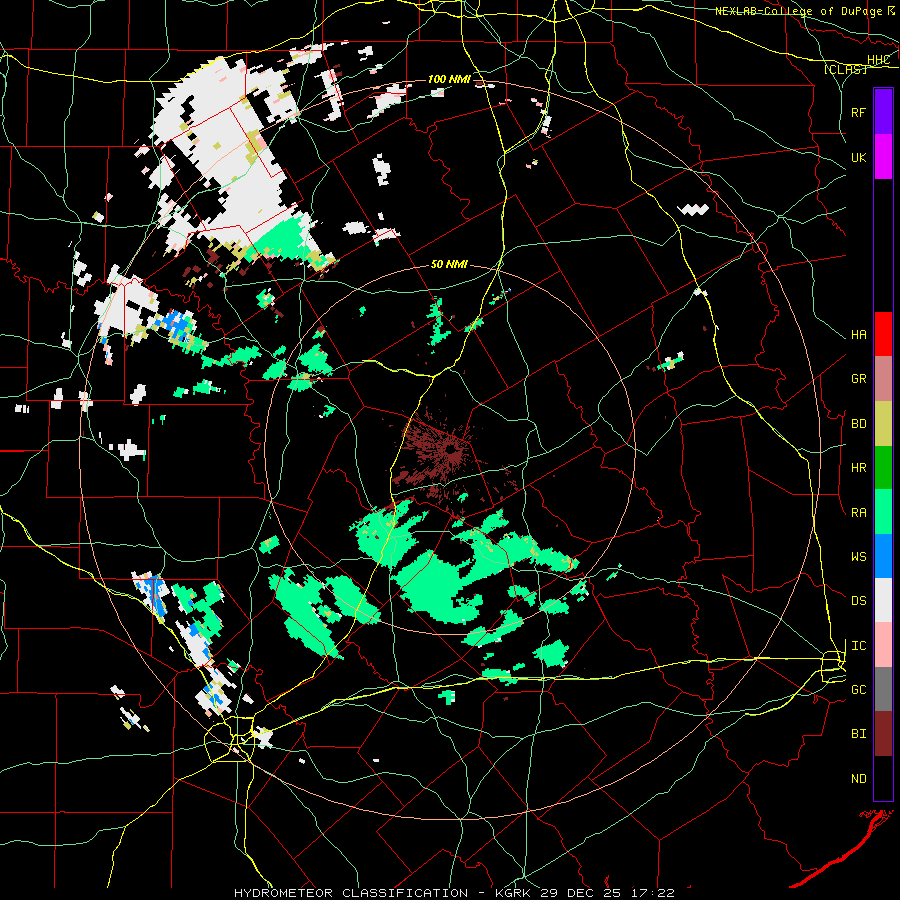Click the white DS legend color swatch

point(883,600)
